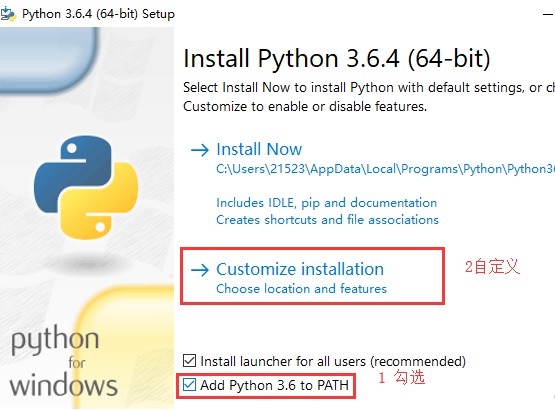This screenshot has width=555, height=410.
Task: Minimize the setup window
Action: [548, 14]
